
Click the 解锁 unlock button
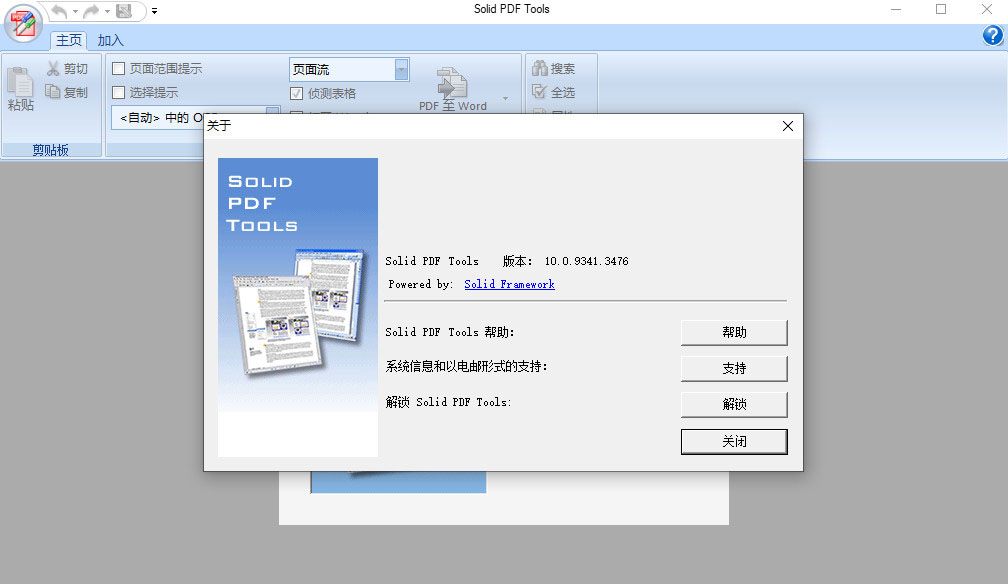pos(734,405)
